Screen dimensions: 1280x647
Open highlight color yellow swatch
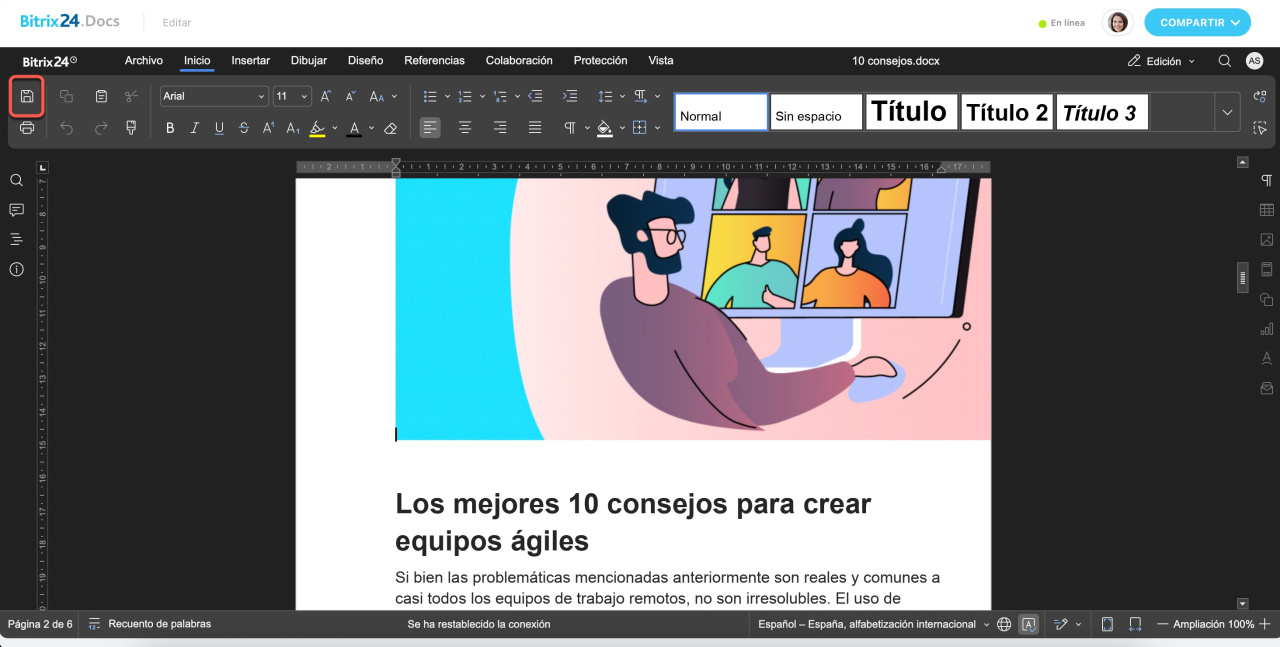pos(317,128)
